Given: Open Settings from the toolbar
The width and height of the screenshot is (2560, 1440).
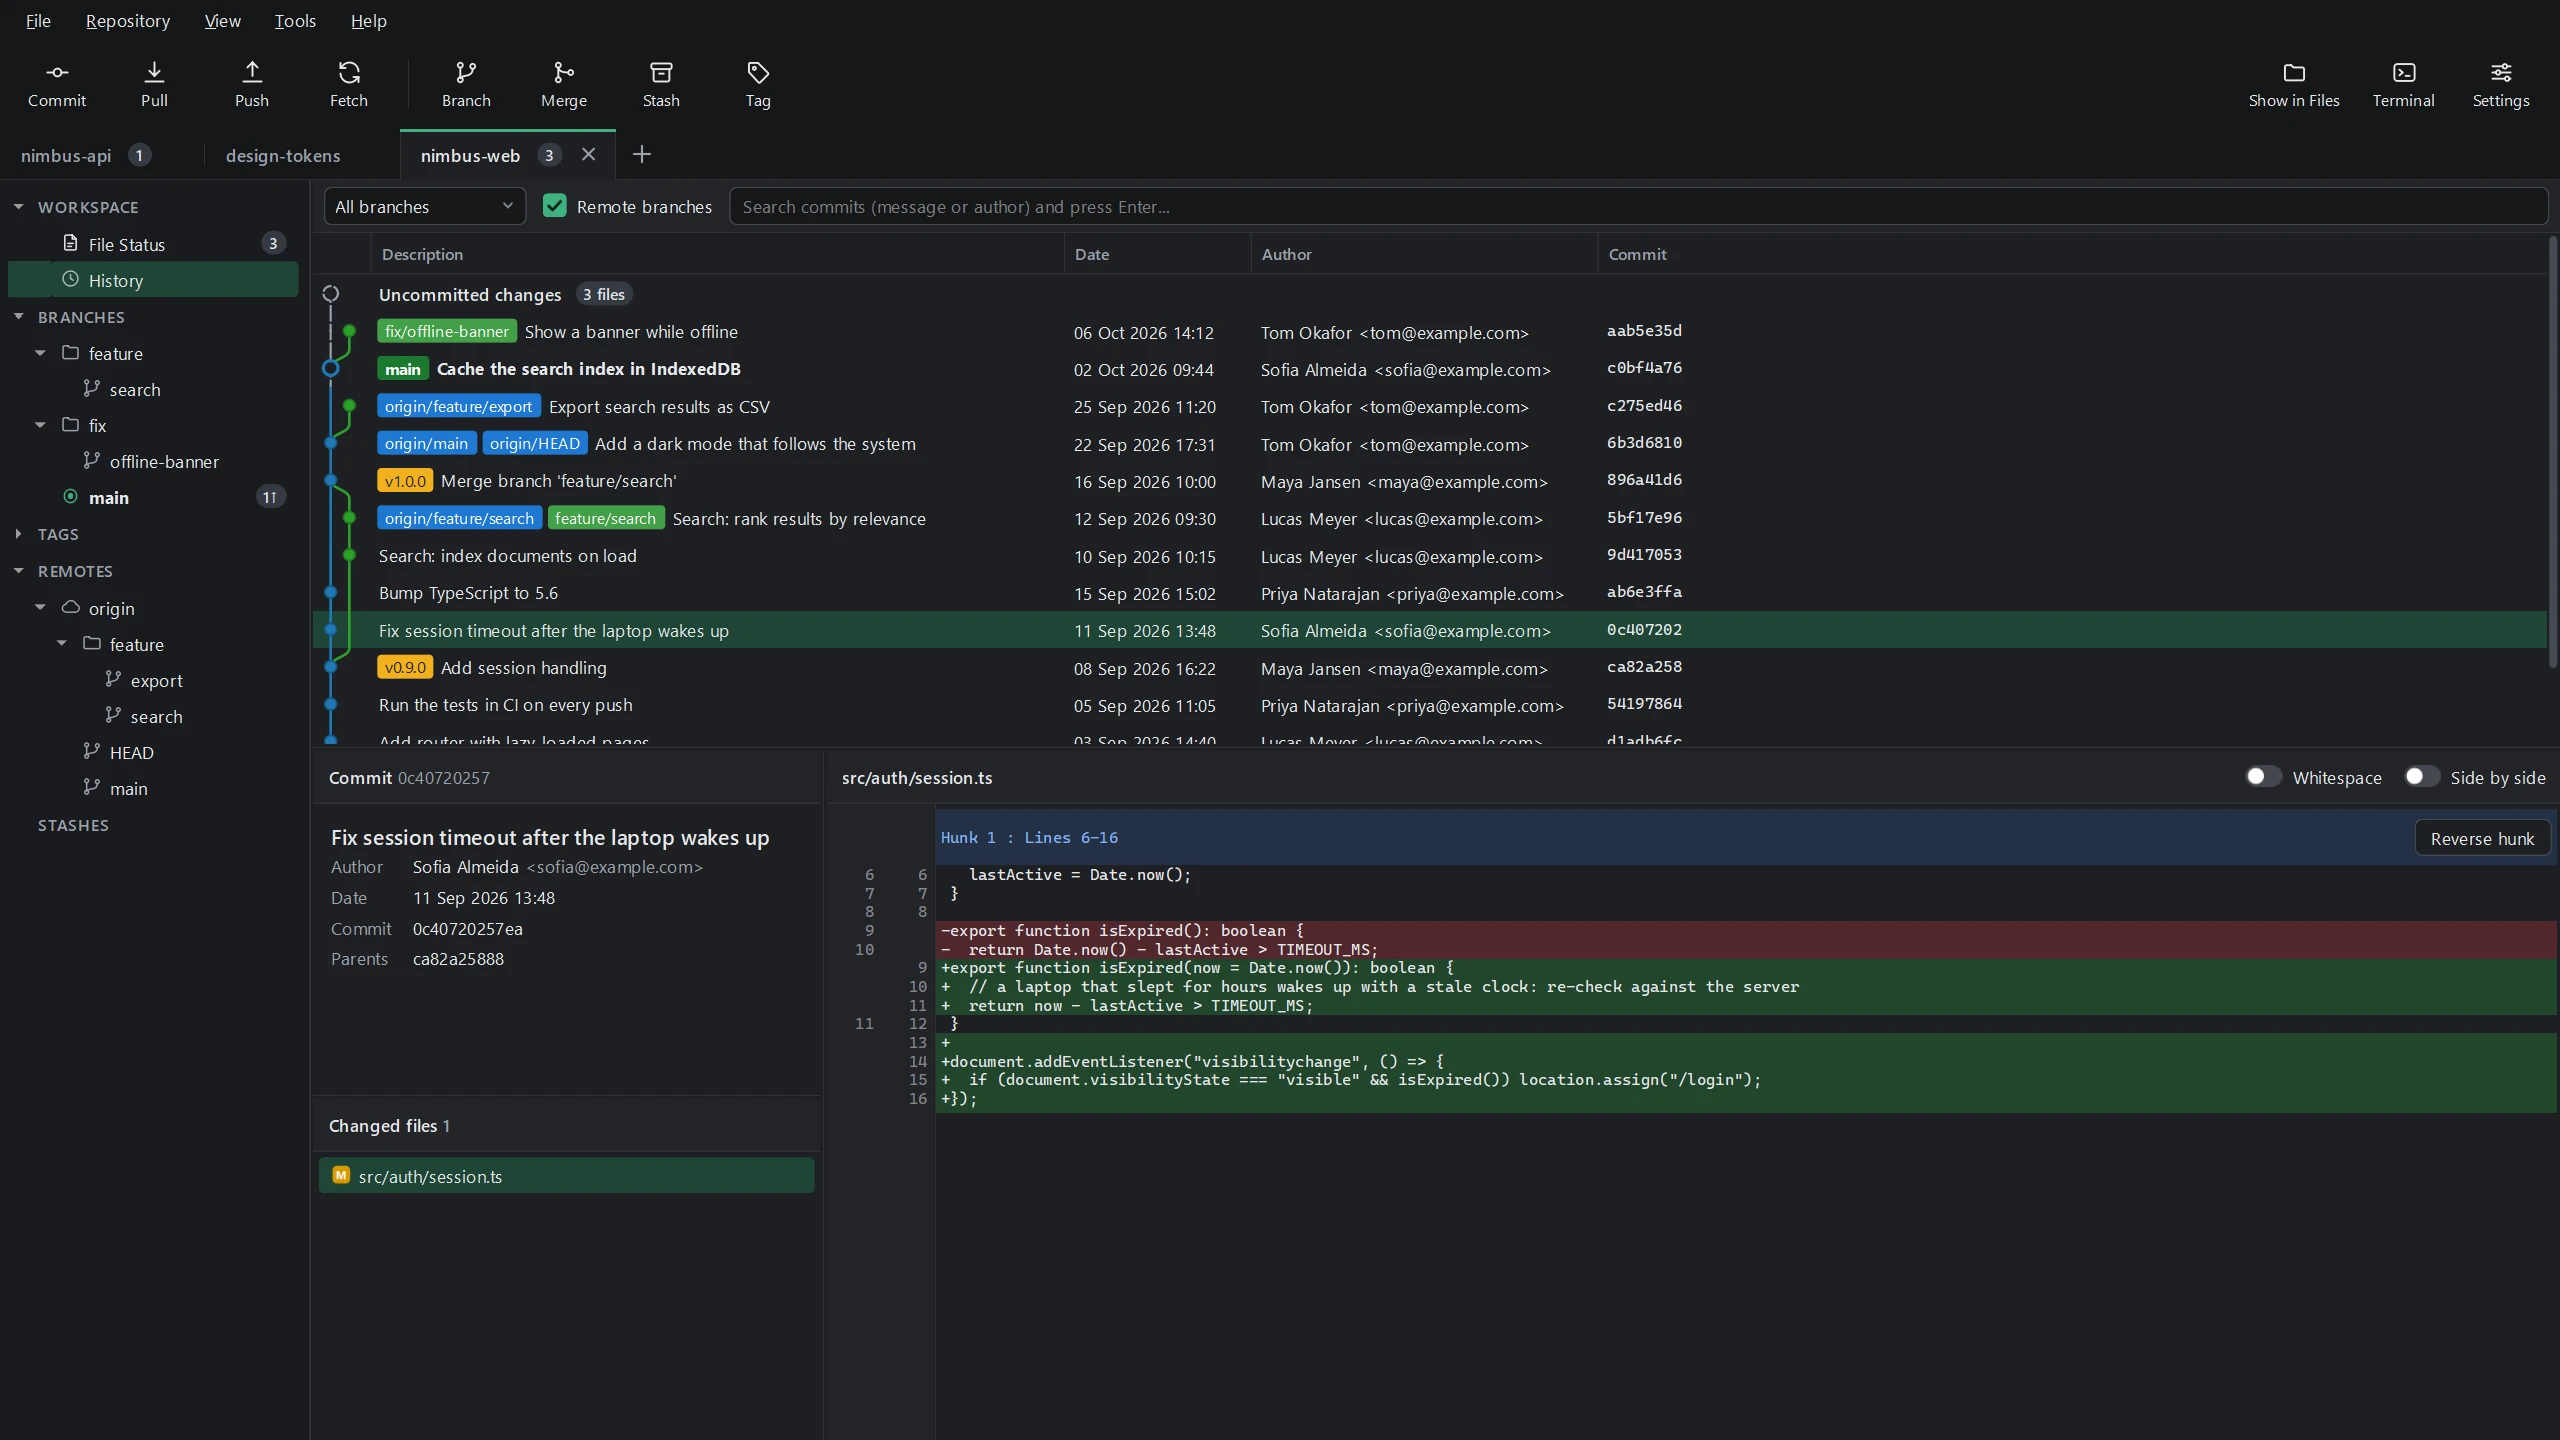Looking at the screenshot, I should point(2501,84).
